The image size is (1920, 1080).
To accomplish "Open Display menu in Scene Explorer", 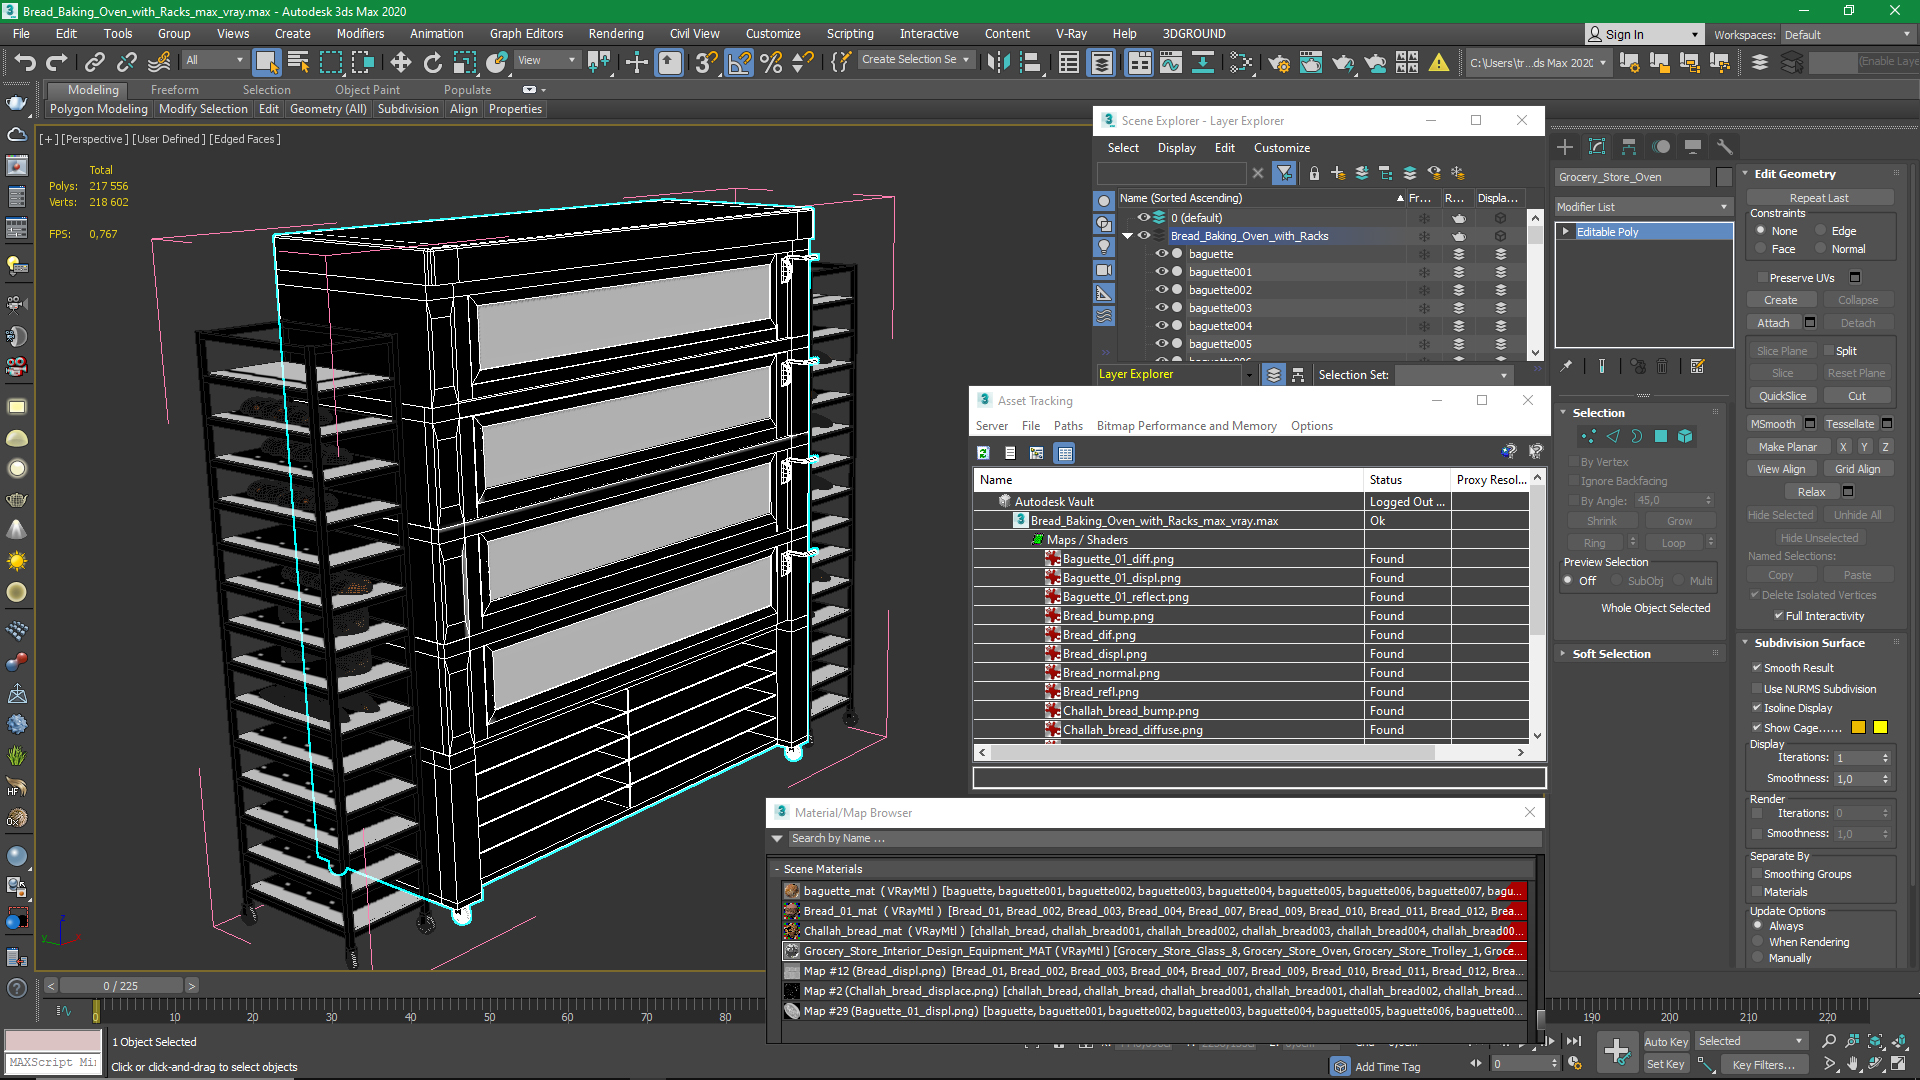I will click(1177, 148).
